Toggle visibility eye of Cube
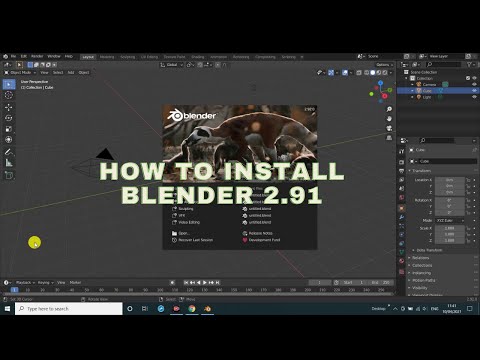 474,91
